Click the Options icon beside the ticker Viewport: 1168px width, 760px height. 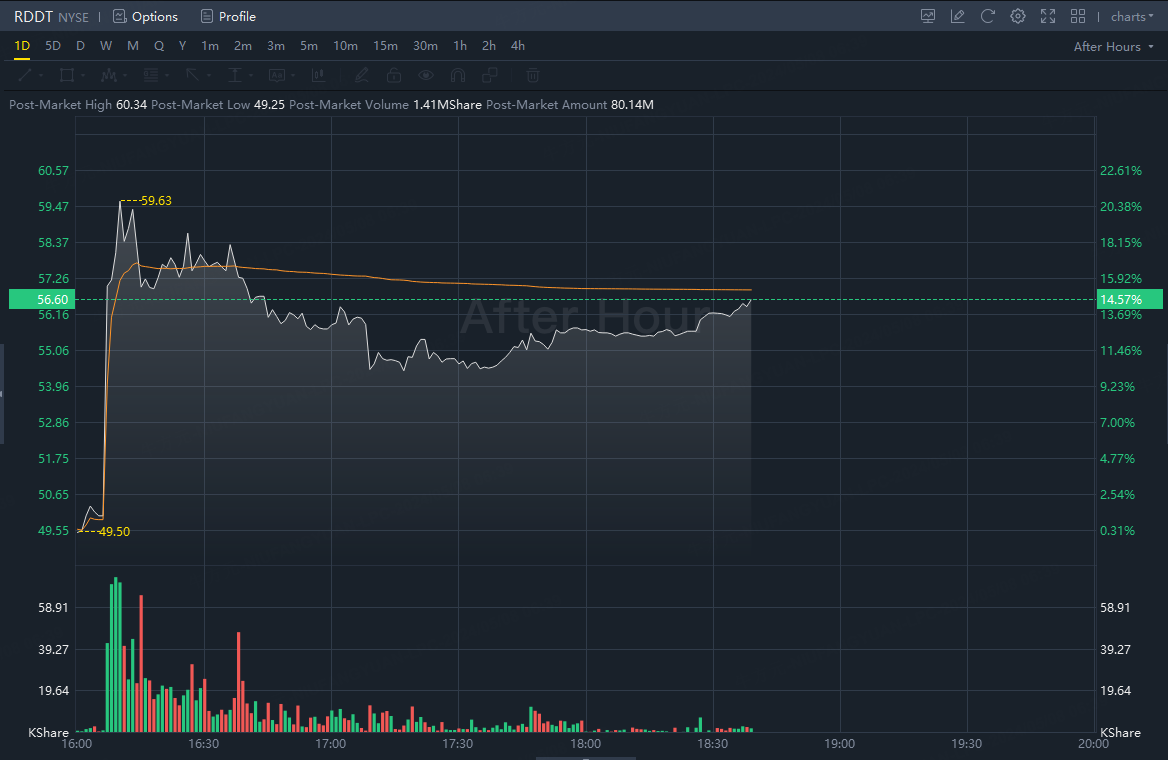pos(119,16)
